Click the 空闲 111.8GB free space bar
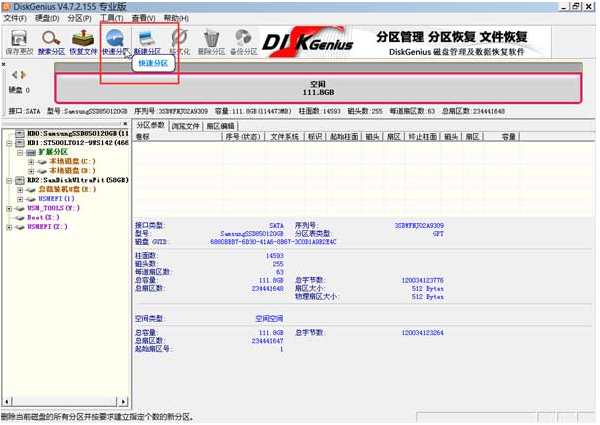The height and width of the screenshot is (425, 600). 318,87
